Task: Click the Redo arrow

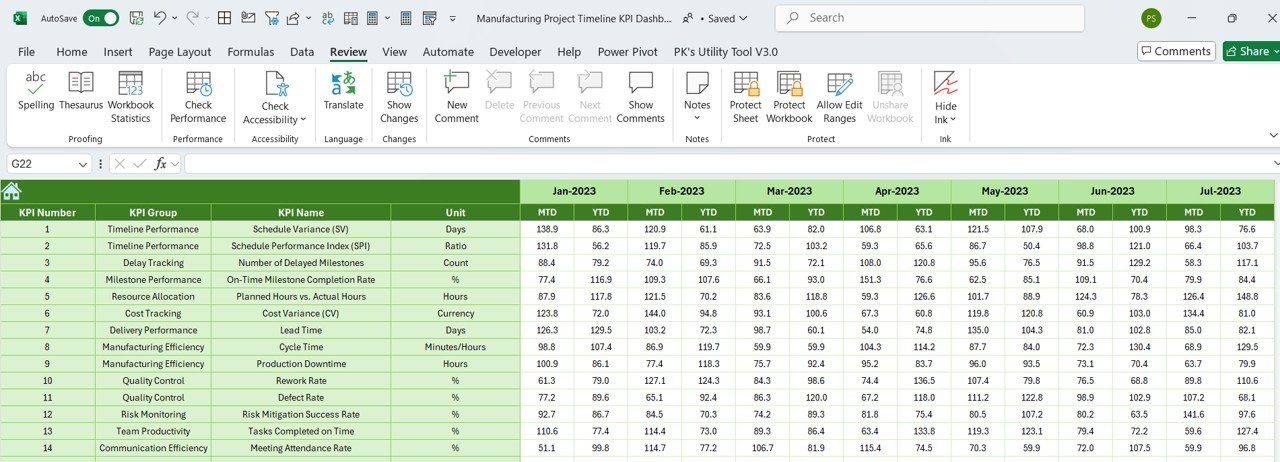Action: pos(192,18)
